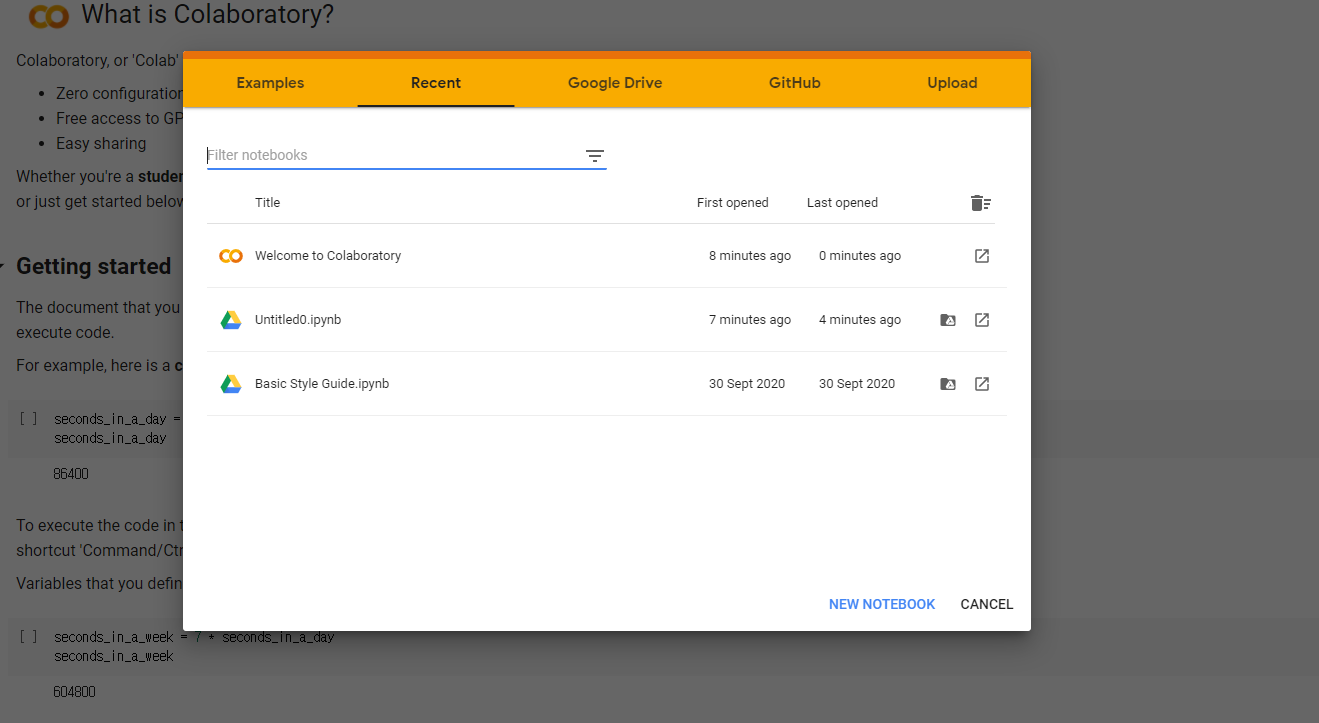Click the 'What is Colaboratory?' heading in the background page
Screen dimensions: 1319x723
207,15
